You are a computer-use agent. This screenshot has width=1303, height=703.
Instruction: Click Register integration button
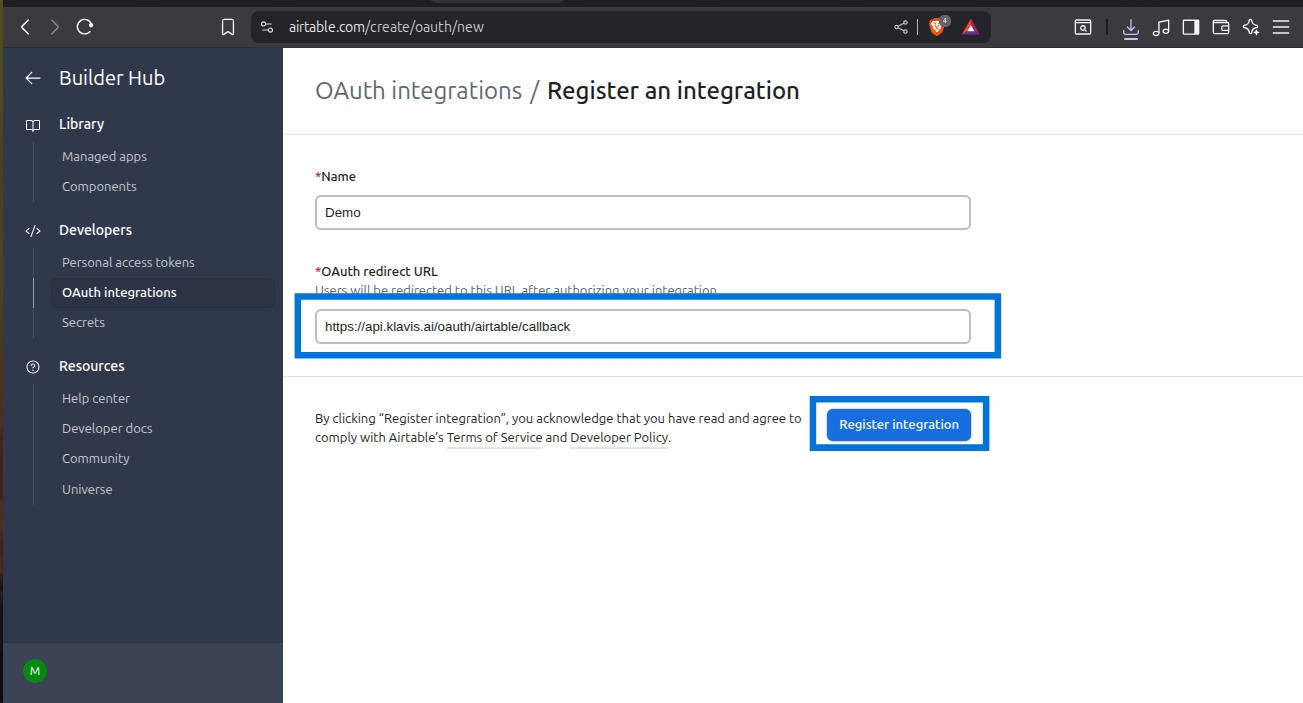point(899,424)
